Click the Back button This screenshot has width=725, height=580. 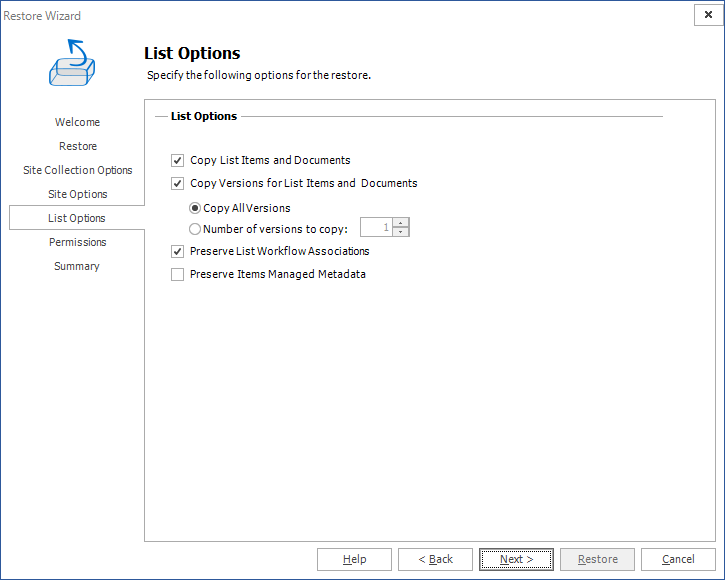point(435,559)
